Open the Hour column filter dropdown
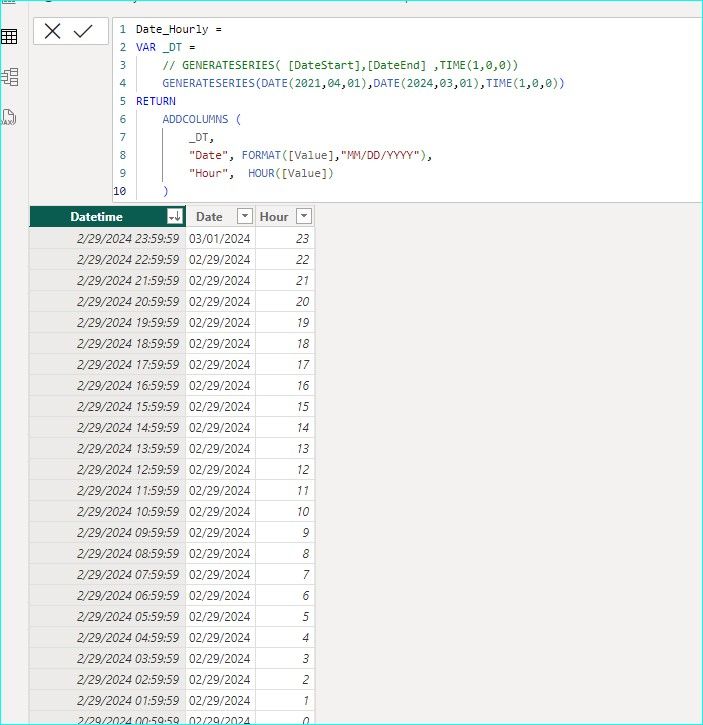This screenshot has width=703, height=725. (304, 216)
